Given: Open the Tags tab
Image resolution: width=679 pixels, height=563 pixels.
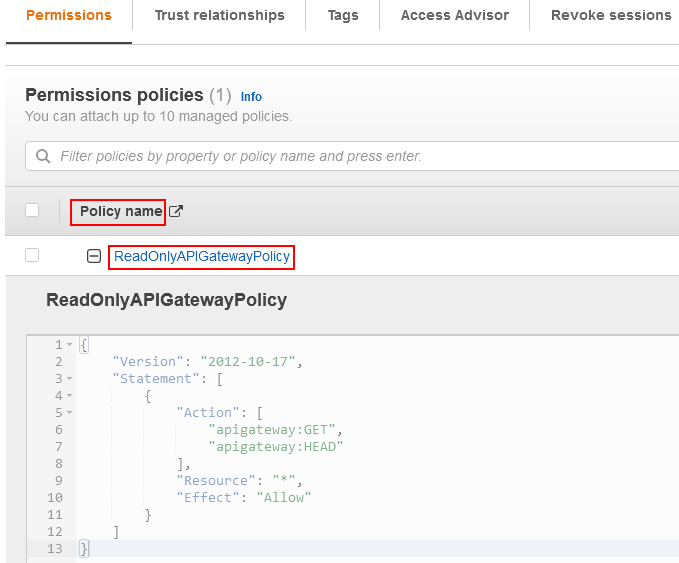Looking at the screenshot, I should pos(343,16).
